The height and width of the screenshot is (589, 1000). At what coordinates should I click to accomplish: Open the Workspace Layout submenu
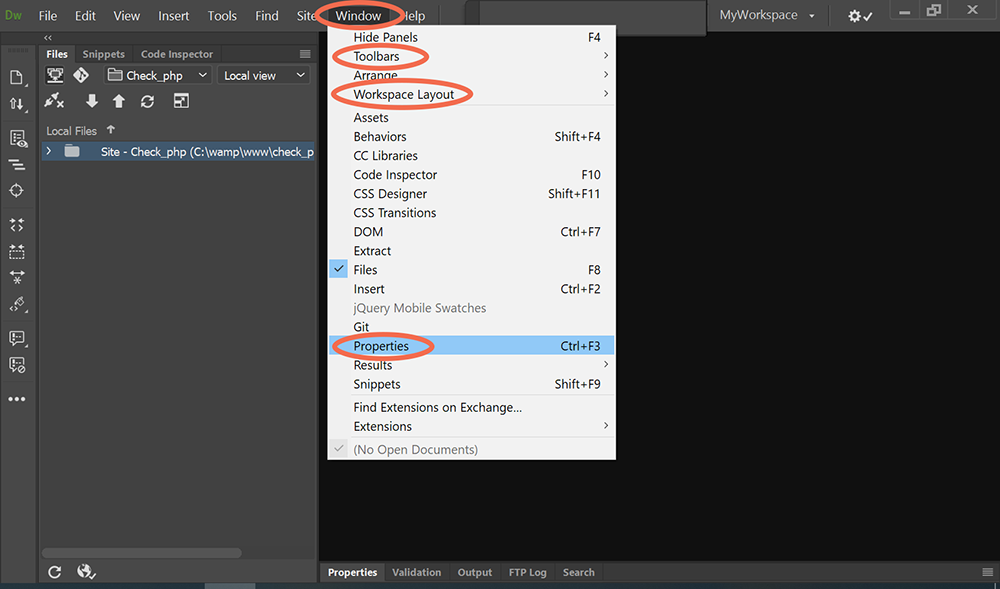404,94
